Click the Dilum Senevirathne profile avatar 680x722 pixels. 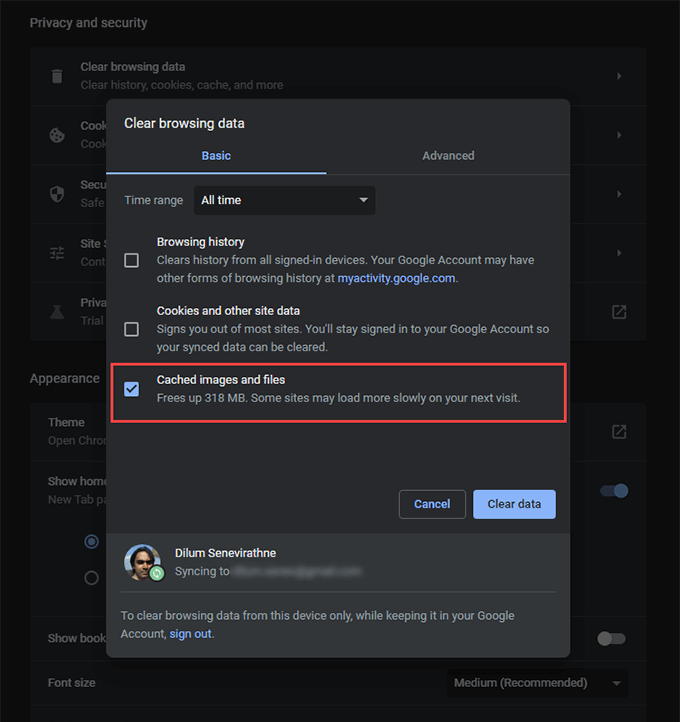coord(143,563)
